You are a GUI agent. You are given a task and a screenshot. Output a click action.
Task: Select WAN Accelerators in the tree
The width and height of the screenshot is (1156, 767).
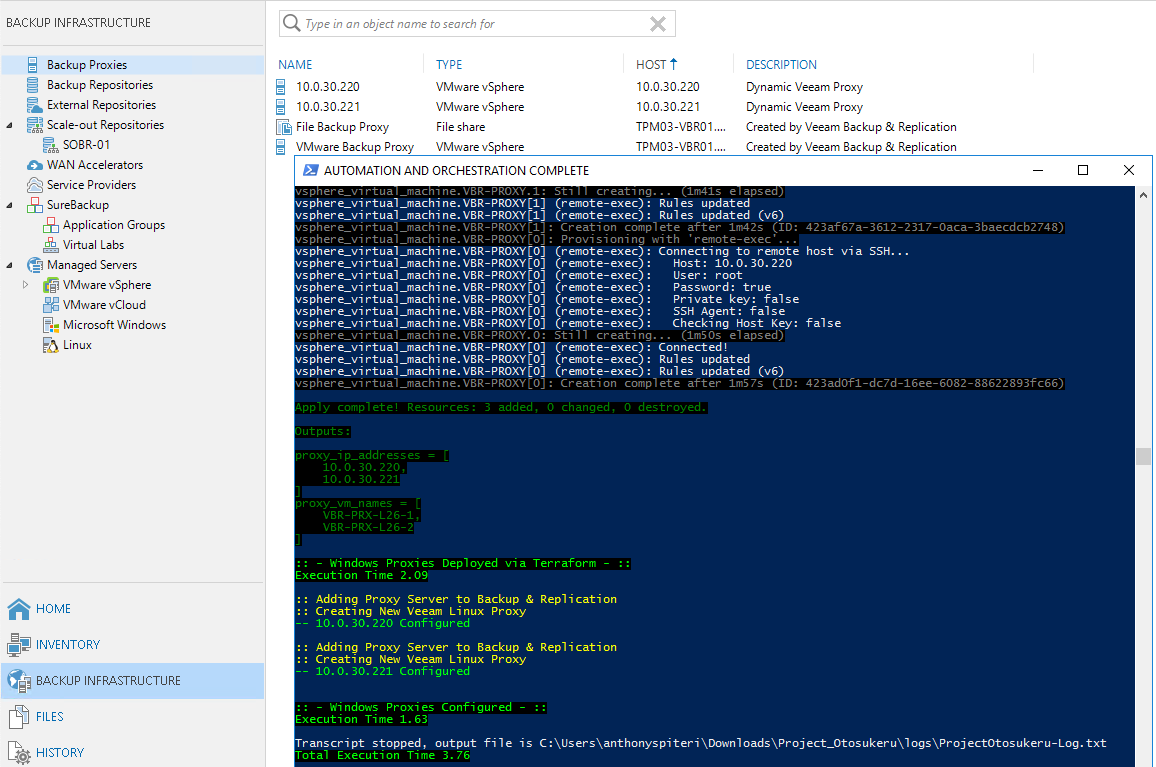95,165
